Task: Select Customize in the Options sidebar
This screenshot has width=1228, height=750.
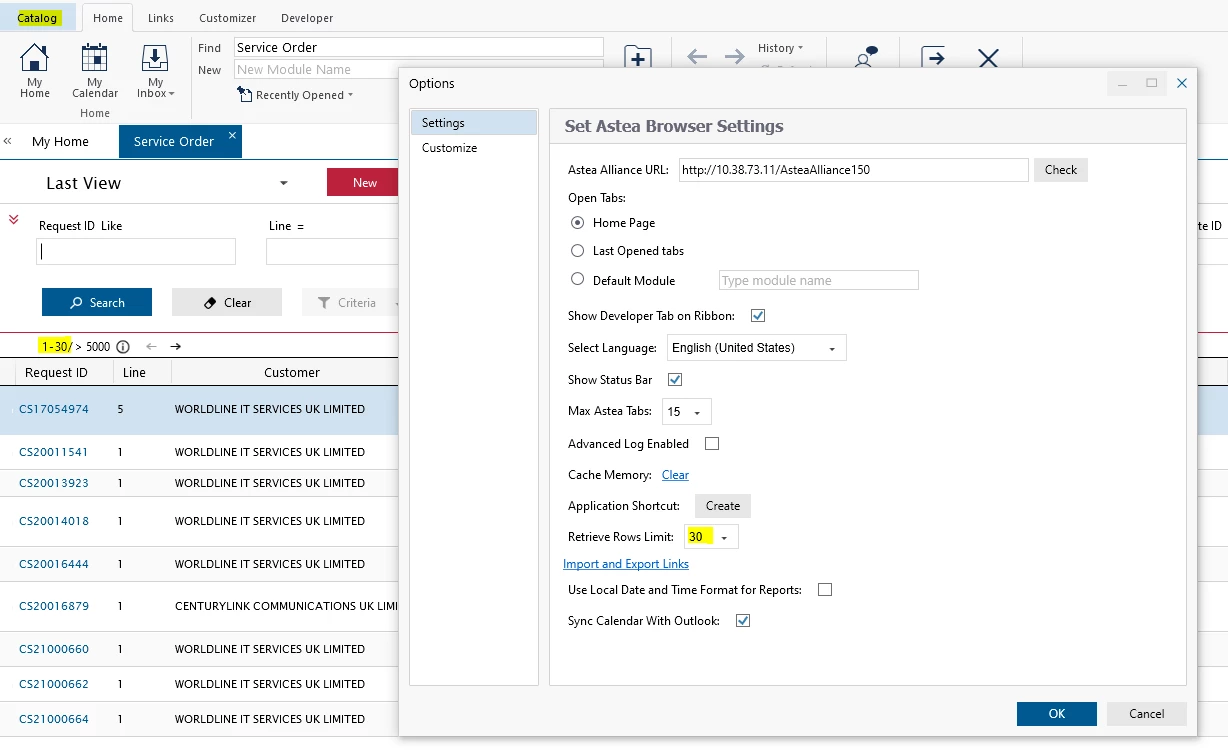Action: tap(449, 148)
